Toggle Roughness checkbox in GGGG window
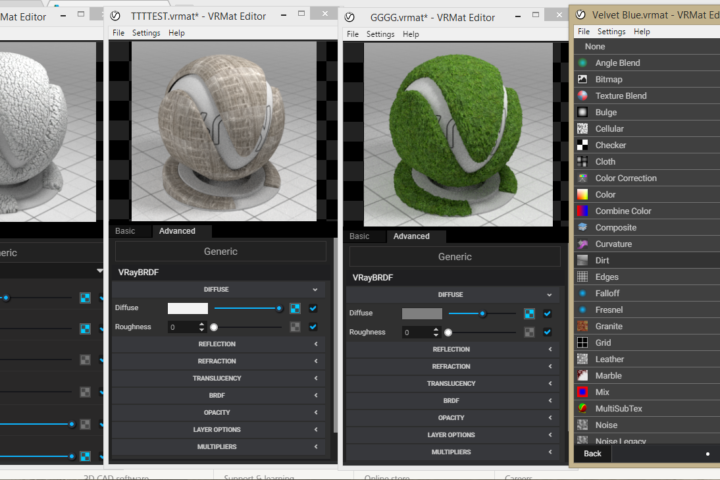 [547, 332]
